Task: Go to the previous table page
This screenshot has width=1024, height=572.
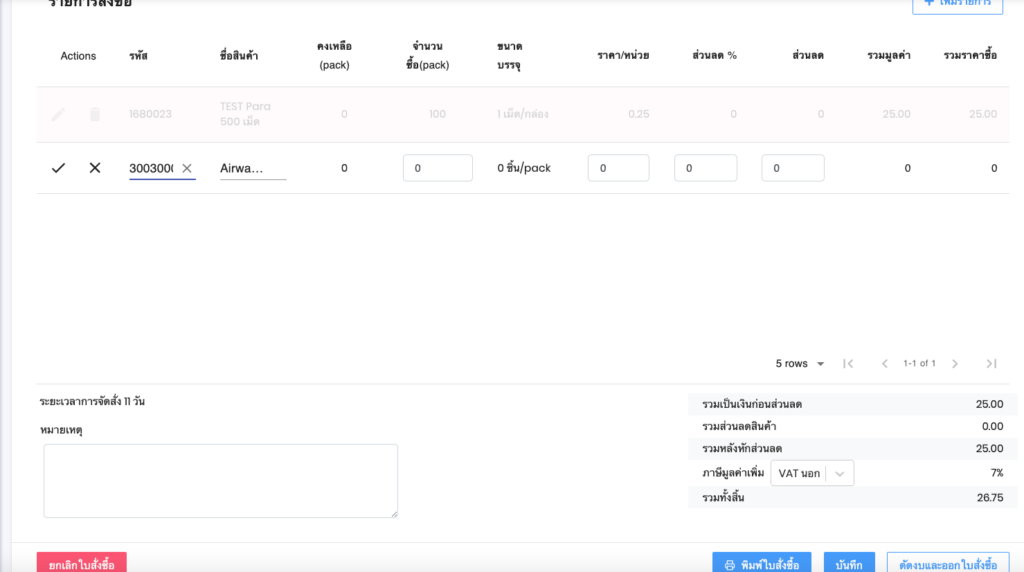Action: 884,363
